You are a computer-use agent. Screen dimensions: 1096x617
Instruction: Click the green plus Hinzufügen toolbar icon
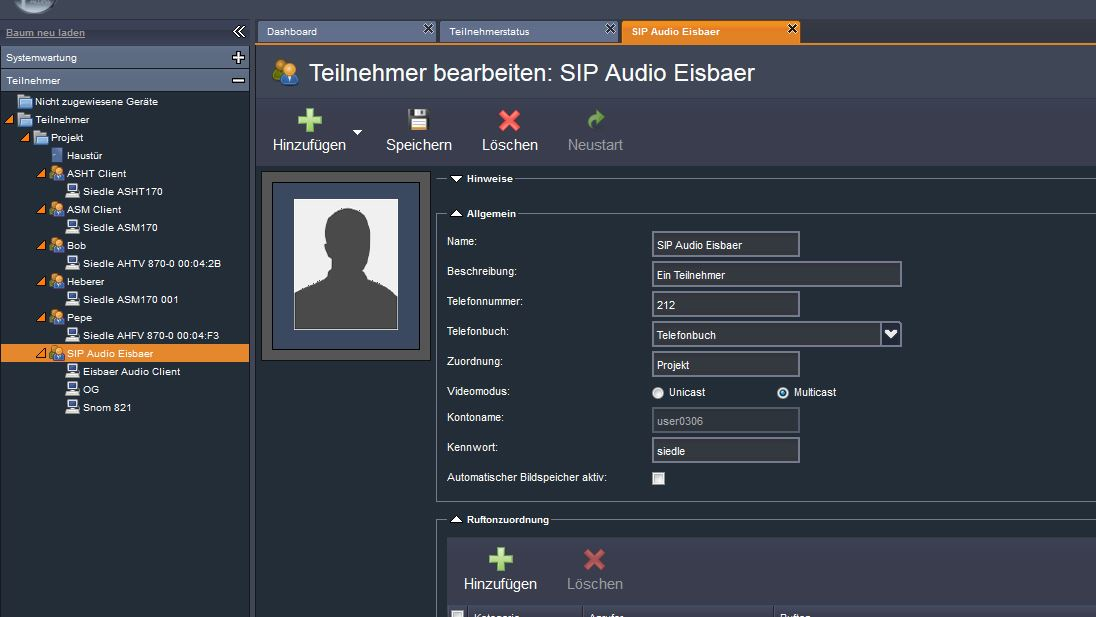tap(310, 120)
